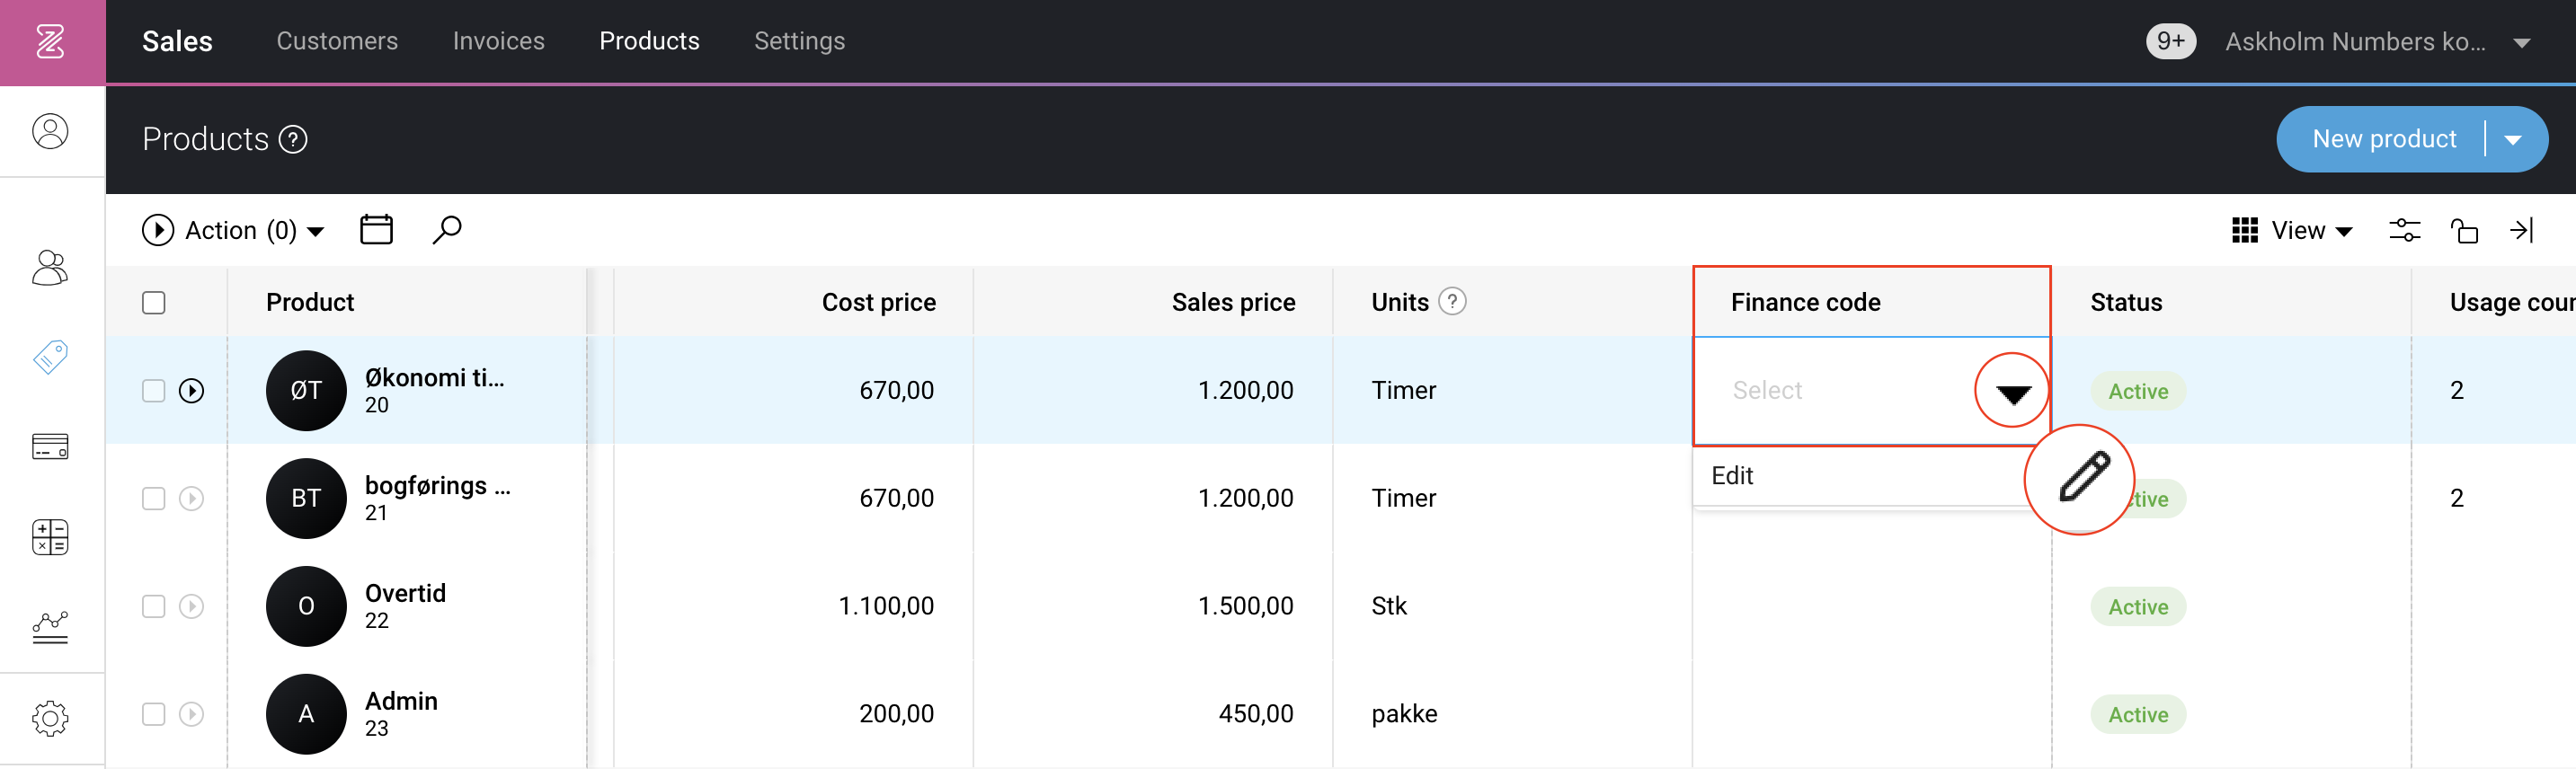The height and width of the screenshot is (769, 2576).
Task: Click the New product button
Action: pyautogui.click(x=2384, y=140)
